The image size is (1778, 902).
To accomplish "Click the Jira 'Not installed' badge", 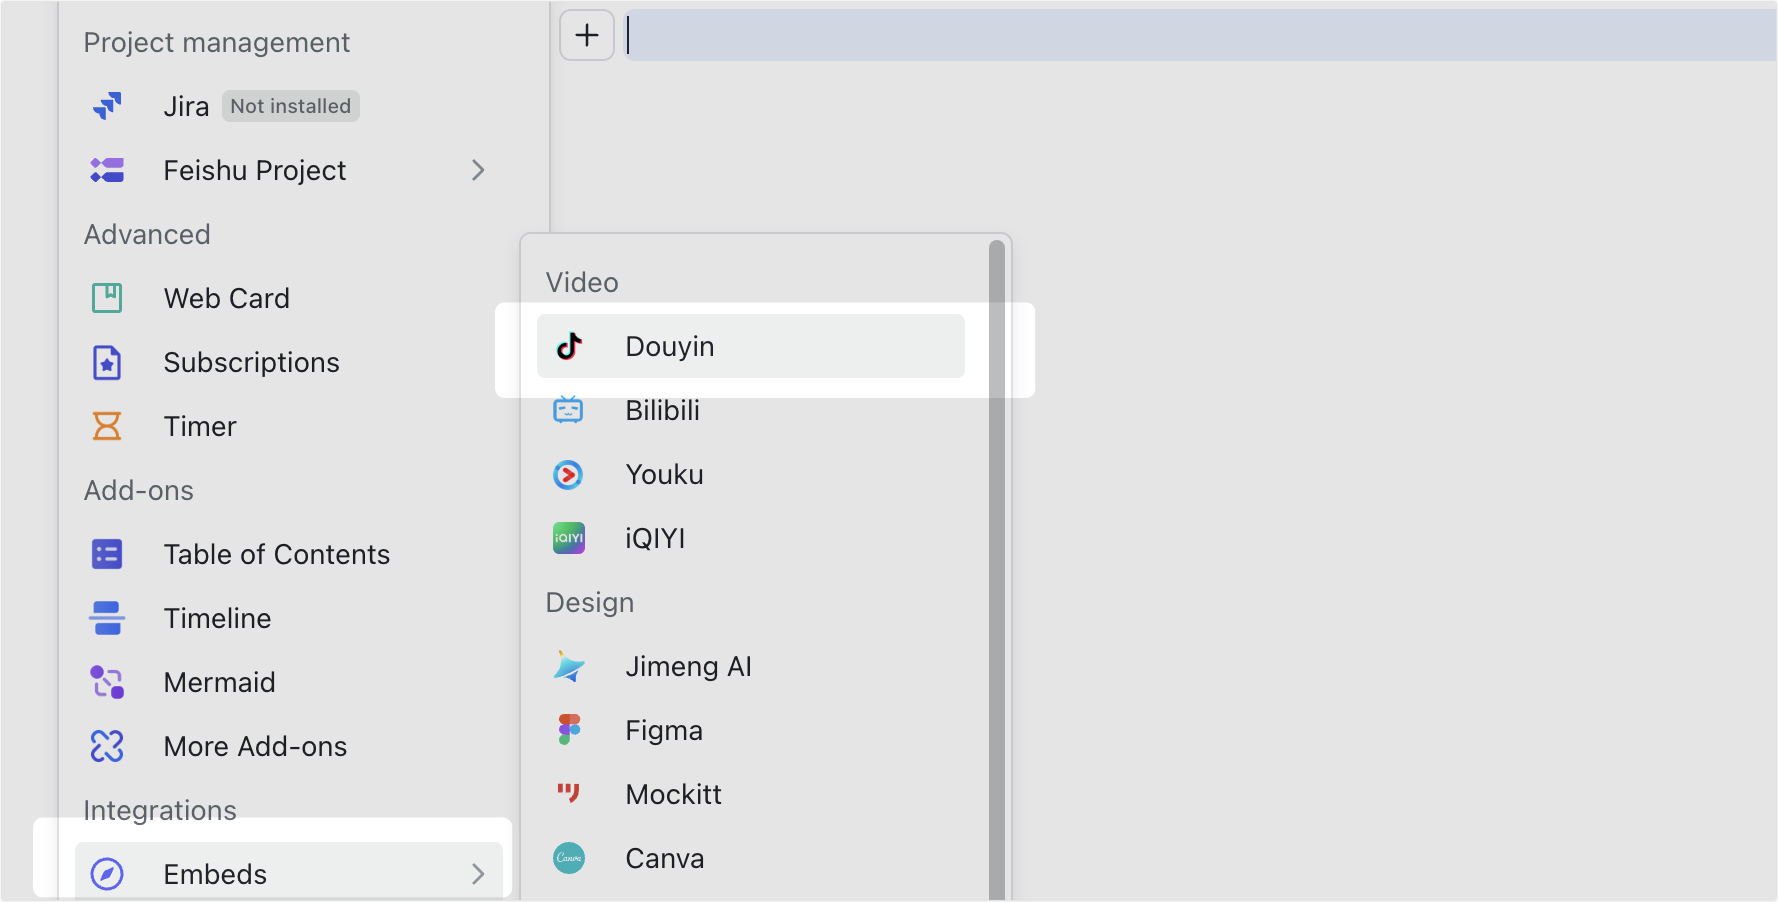I will pos(291,106).
